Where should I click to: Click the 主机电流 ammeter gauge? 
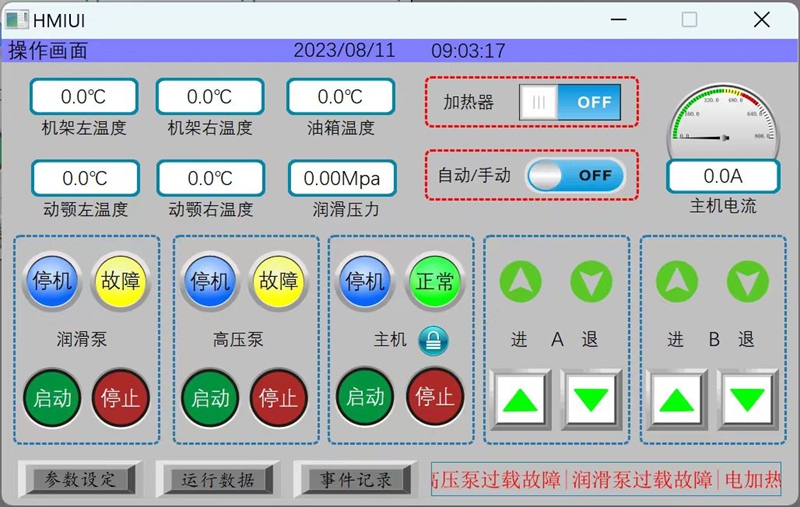(722, 117)
